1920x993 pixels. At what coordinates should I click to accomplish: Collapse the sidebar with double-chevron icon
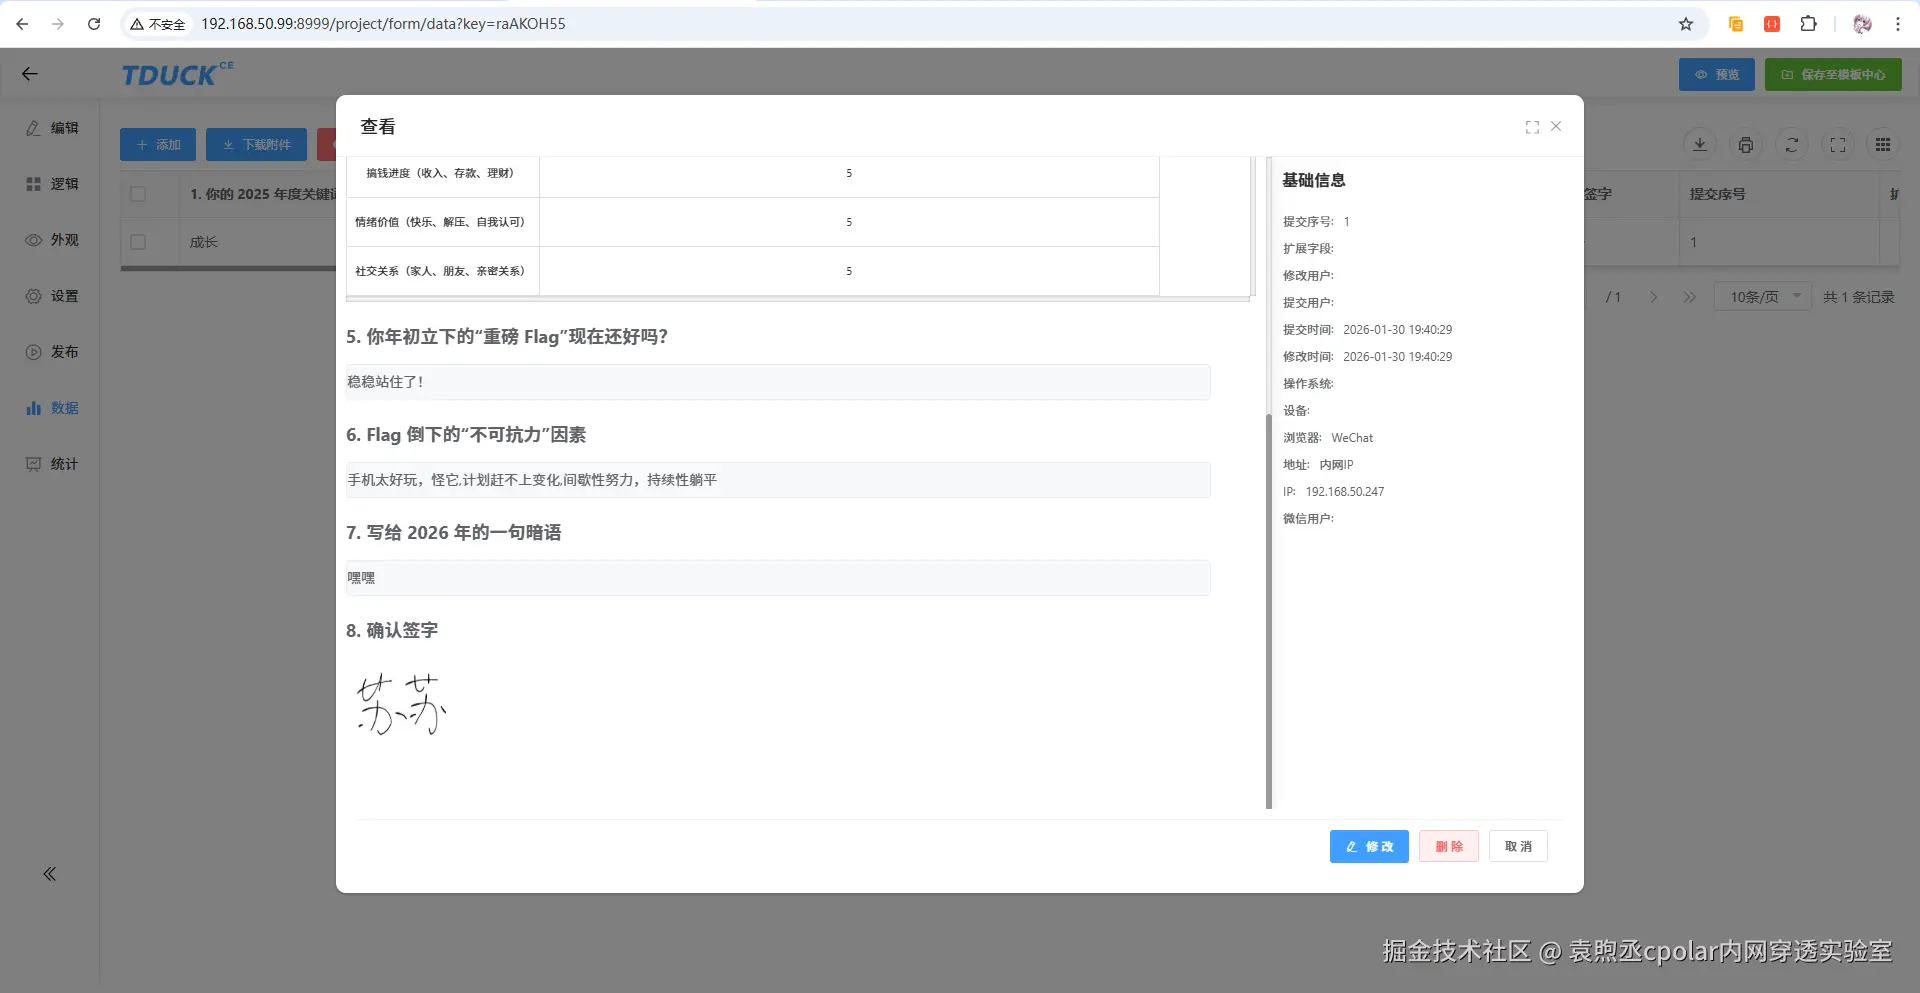[x=49, y=874]
